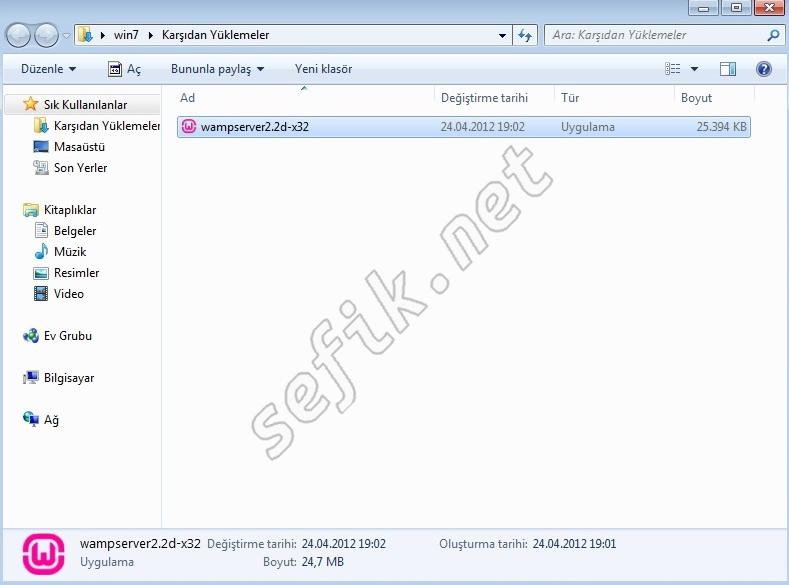The image size is (789, 585).
Task: Click the Son Yerler icon
Action: 41,168
